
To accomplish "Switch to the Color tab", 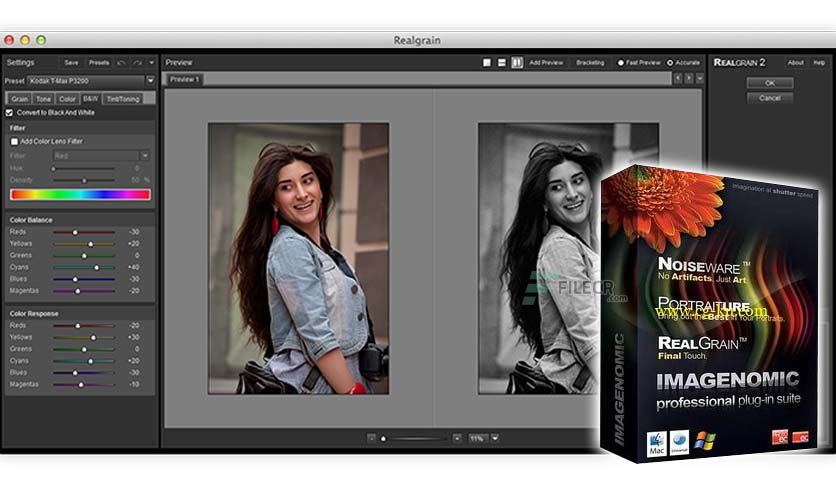I will tap(67, 99).
